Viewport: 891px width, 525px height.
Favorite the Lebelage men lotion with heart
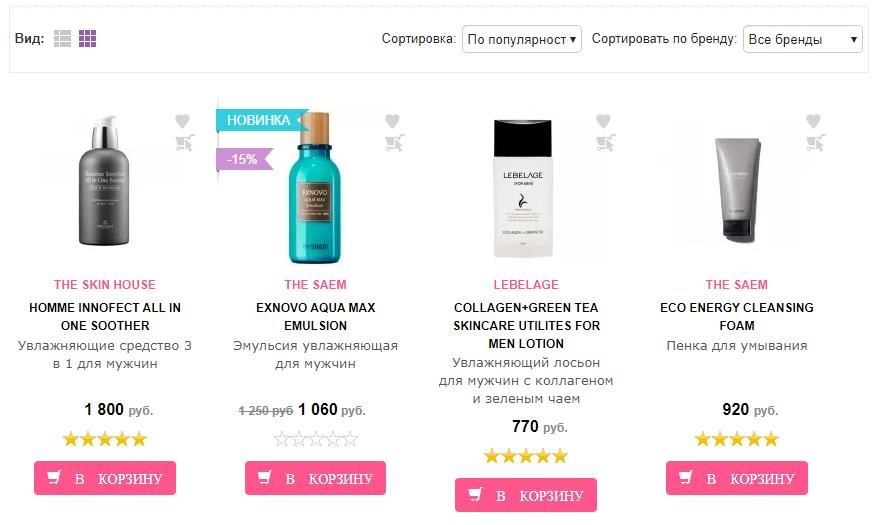coord(603,121)
